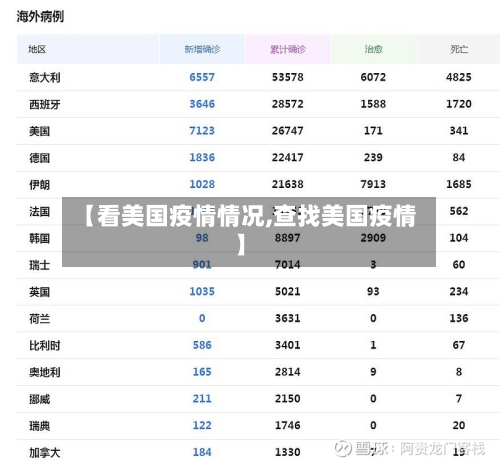Click cumulative cases value 5021
This screenshot has width=500, height=464.
(x=288, y=292)
